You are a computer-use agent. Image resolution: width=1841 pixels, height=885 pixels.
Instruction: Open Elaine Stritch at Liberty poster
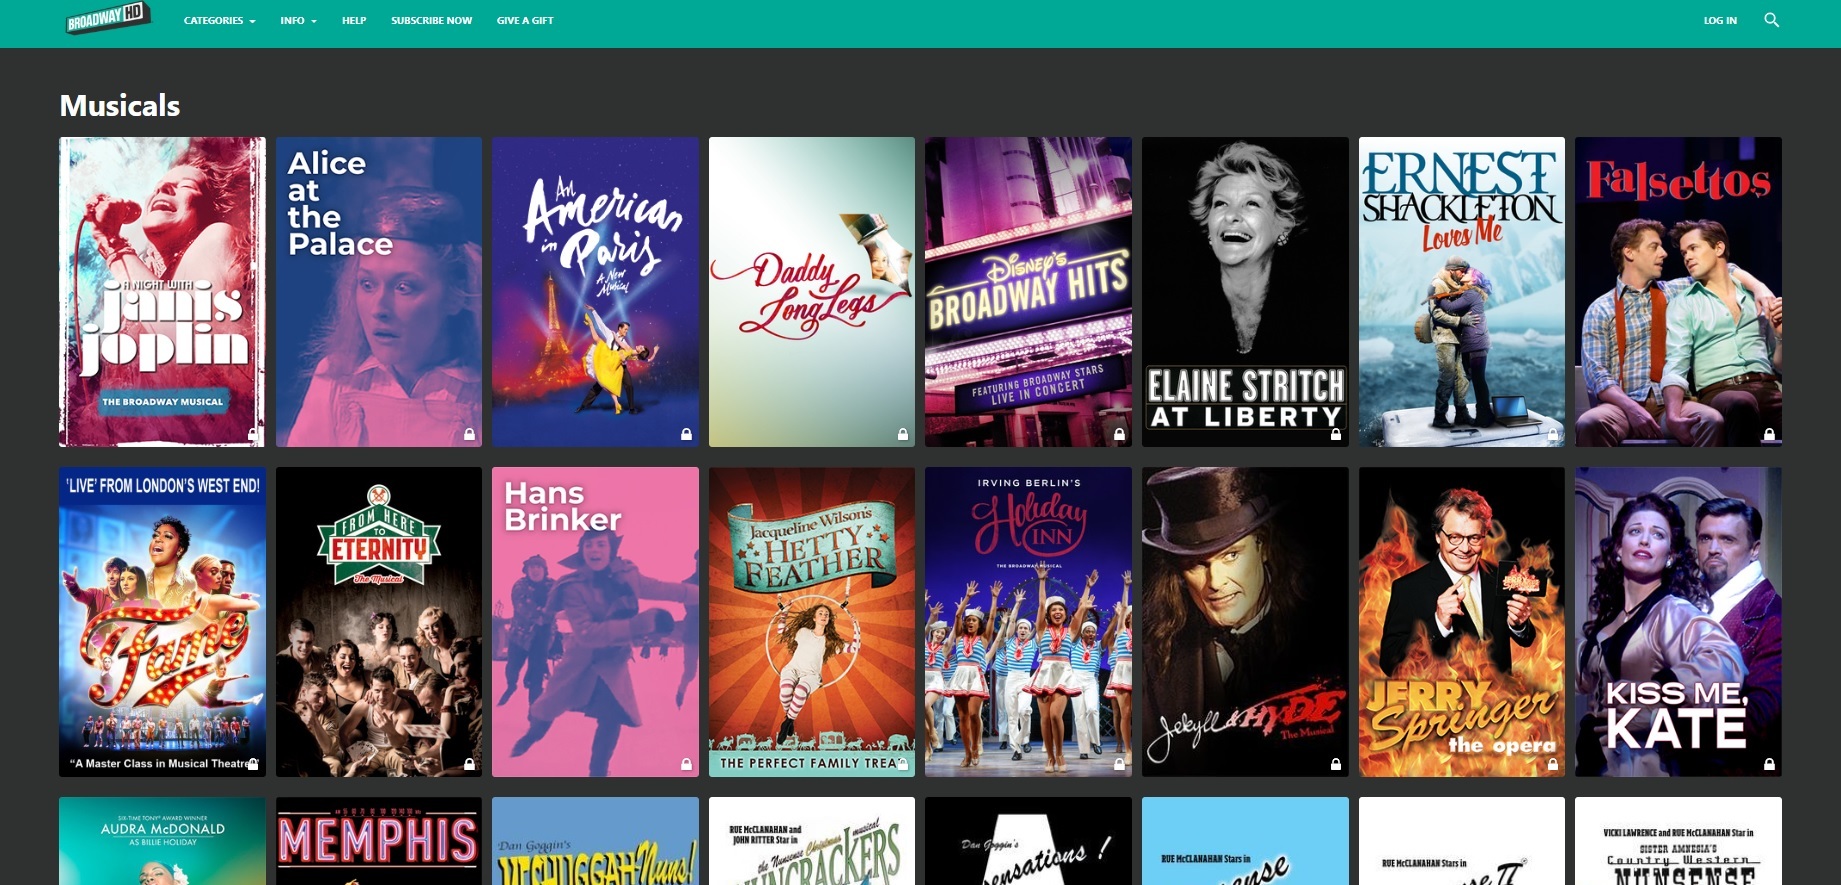click(x=1245, y=292)
